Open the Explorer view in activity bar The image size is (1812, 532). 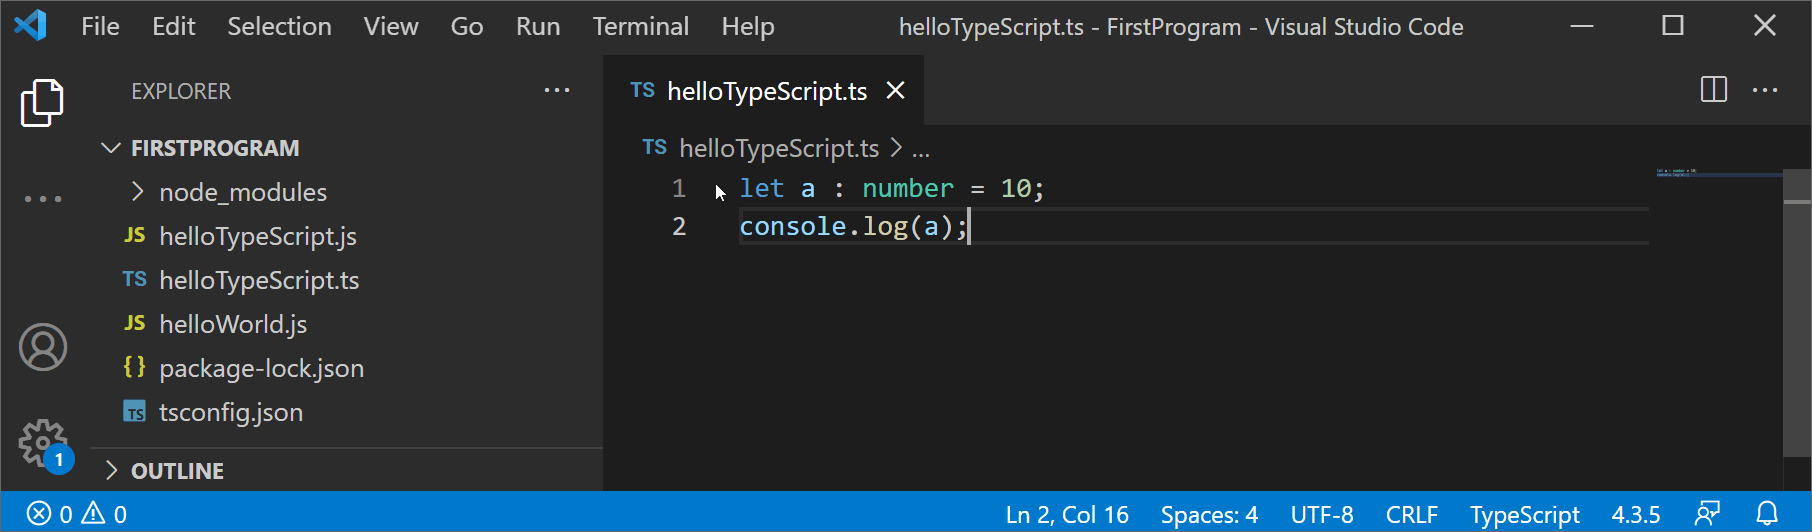42,103
